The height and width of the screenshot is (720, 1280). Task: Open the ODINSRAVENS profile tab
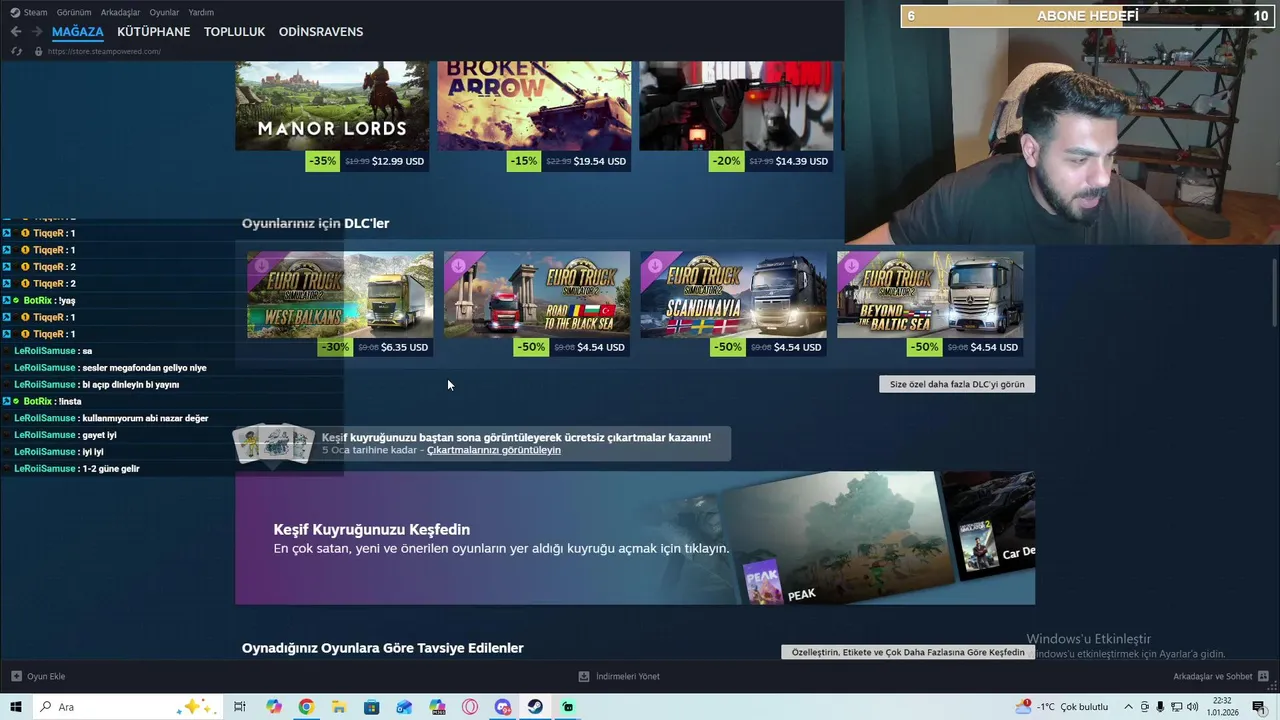tap(321, 32)
